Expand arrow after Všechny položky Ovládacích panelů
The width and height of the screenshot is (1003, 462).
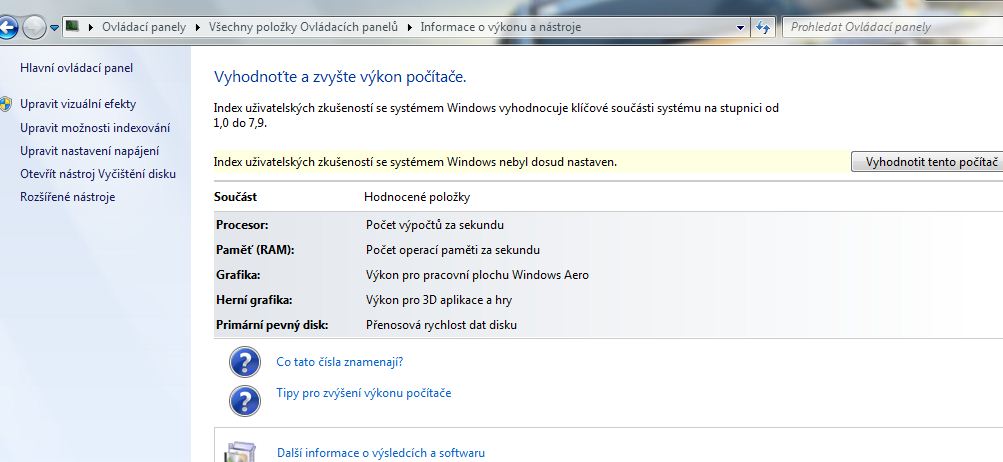coord(409,28)
